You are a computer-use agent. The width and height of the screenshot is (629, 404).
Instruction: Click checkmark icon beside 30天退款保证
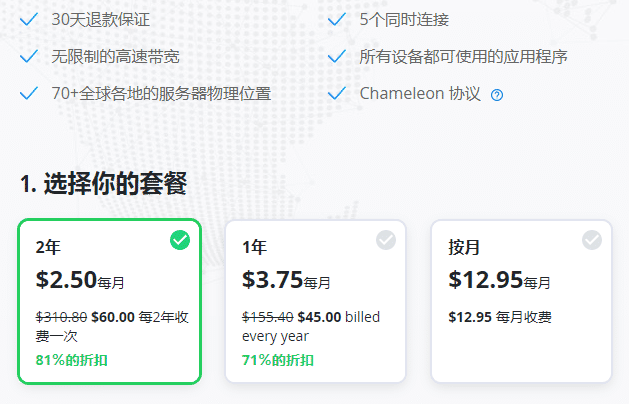click(x=28, y=19)
